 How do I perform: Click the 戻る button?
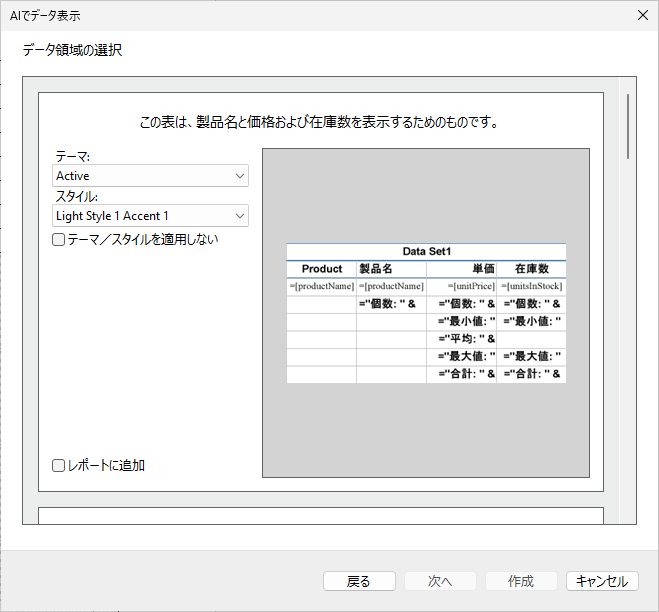click(359, 581)
